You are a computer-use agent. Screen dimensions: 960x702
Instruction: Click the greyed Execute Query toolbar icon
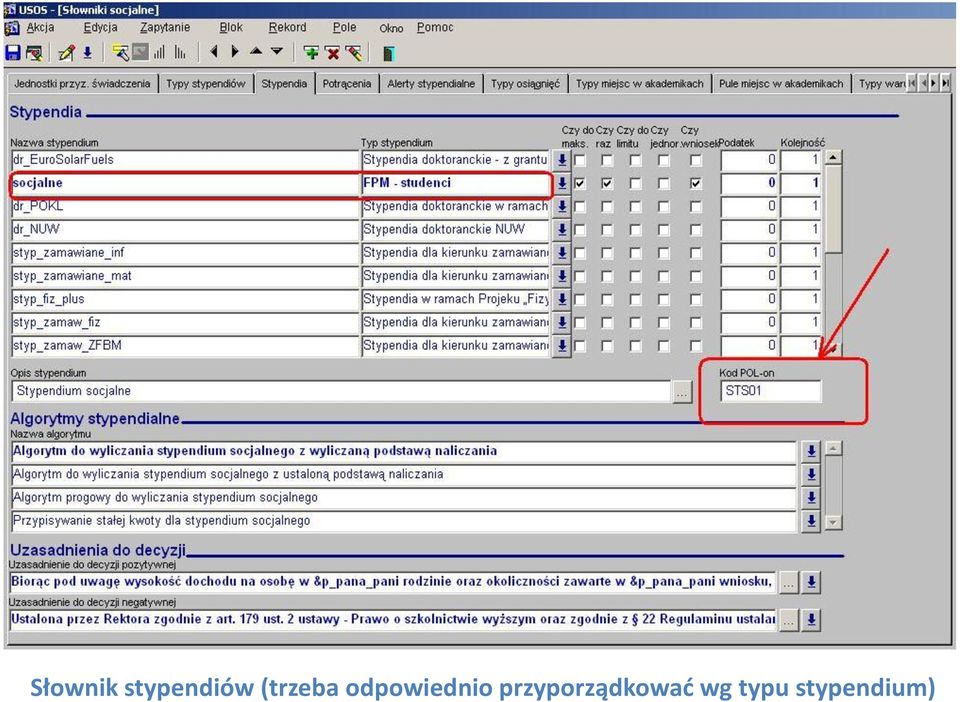click(140, 53)
